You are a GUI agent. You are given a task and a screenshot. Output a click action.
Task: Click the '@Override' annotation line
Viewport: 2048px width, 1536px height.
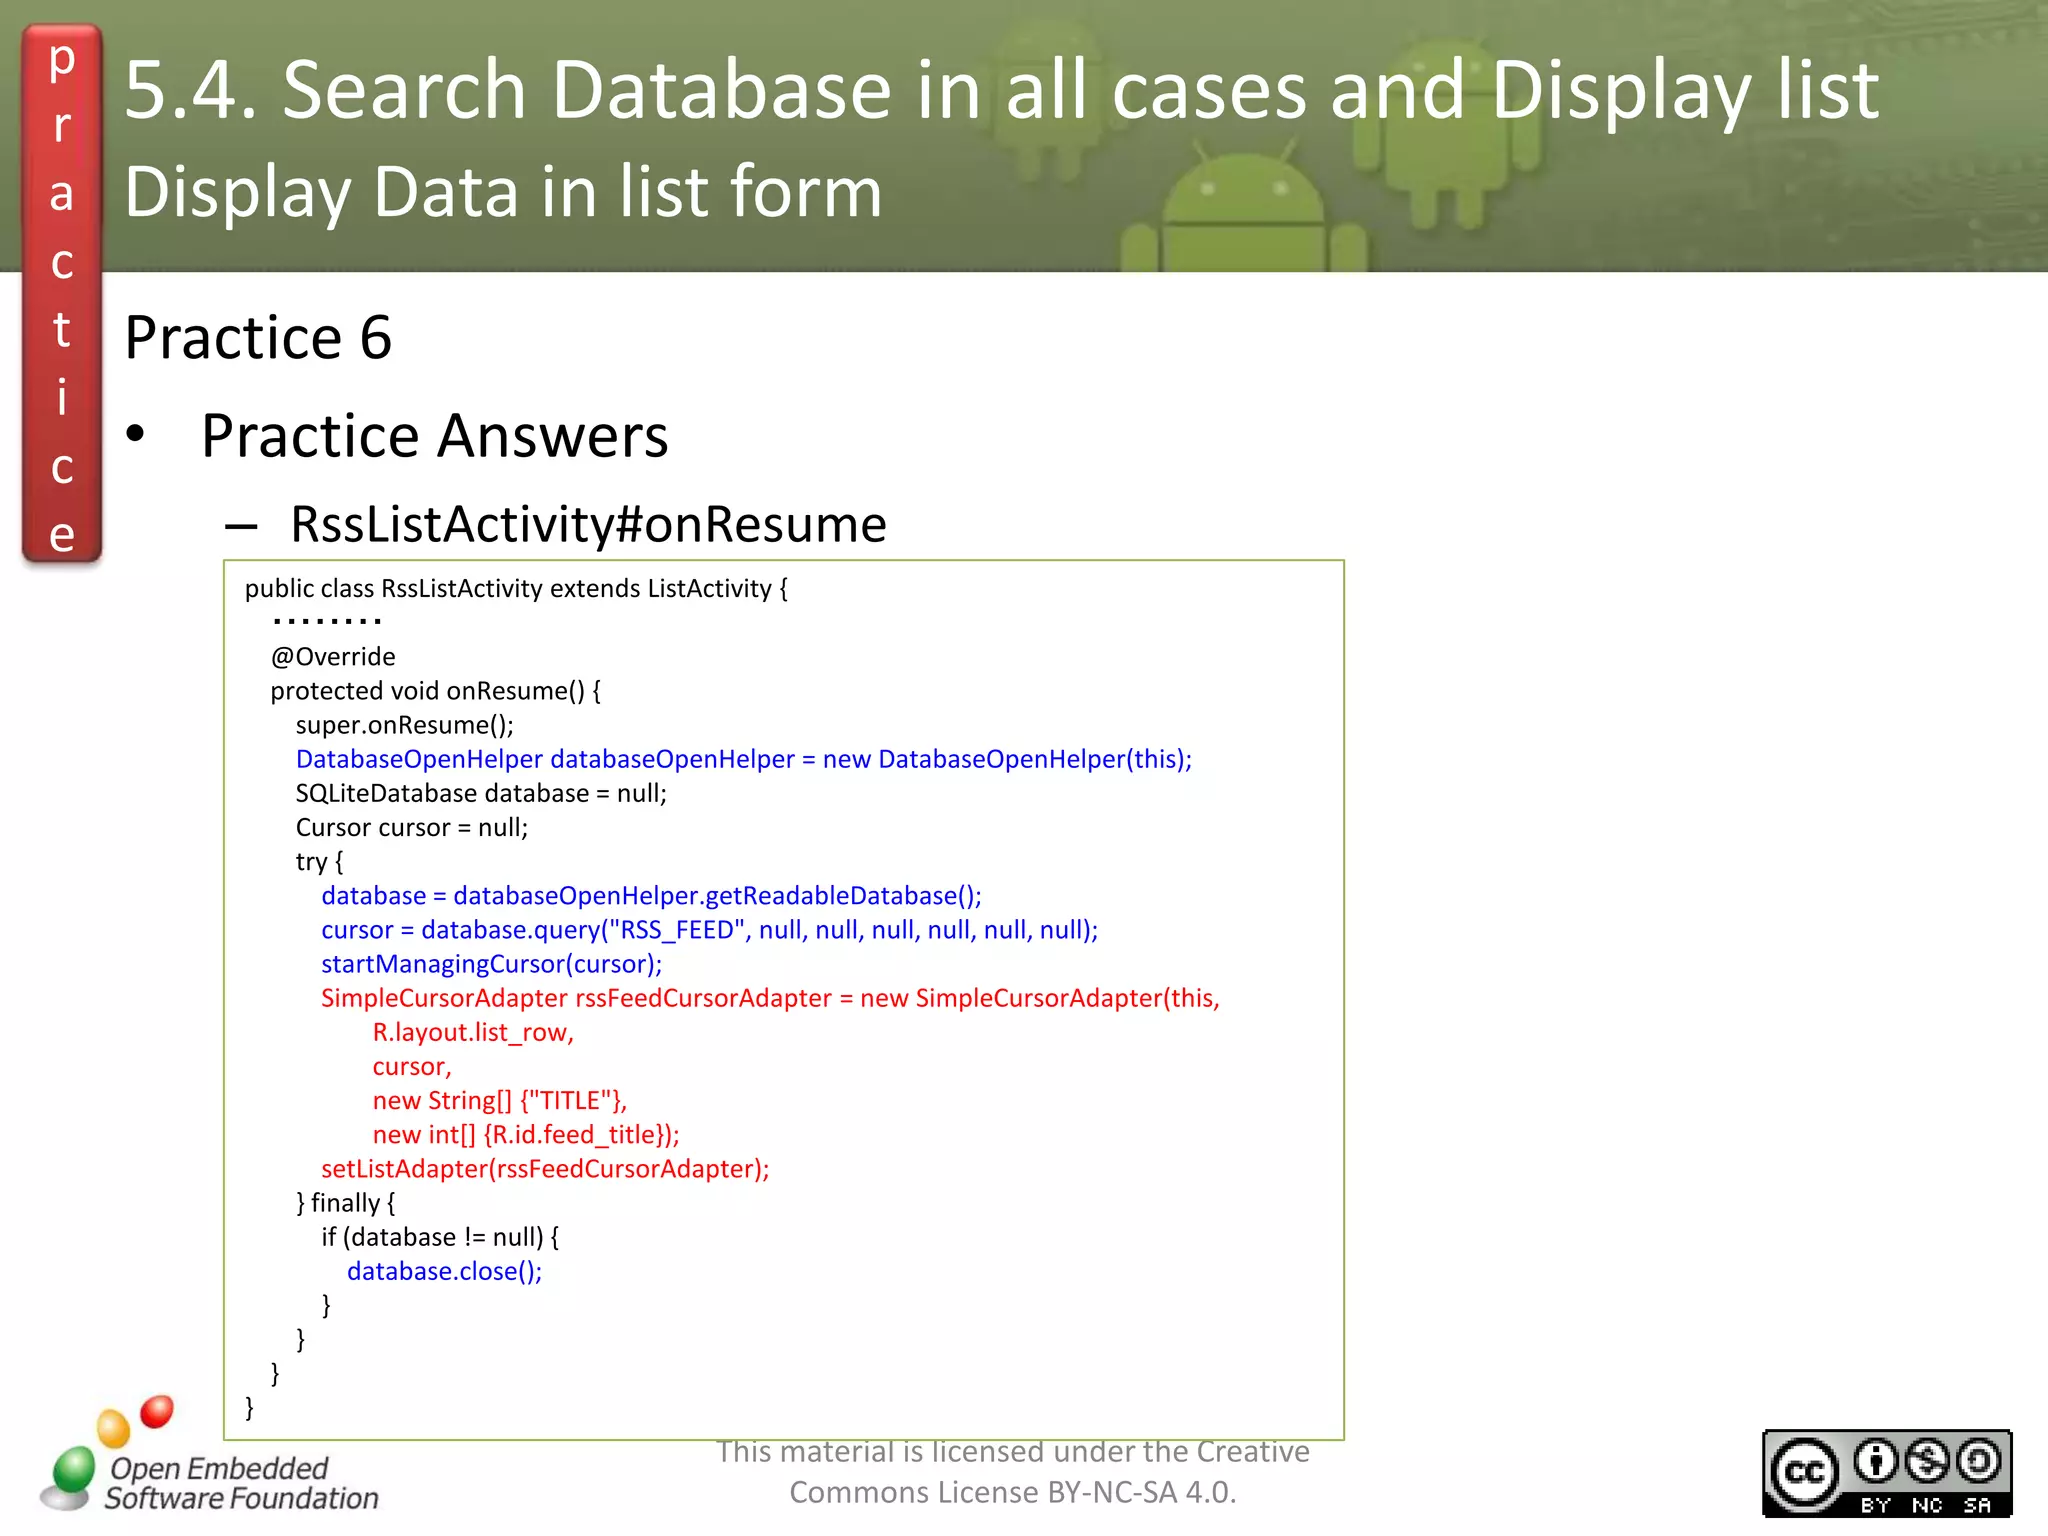[x=333, y=656]
